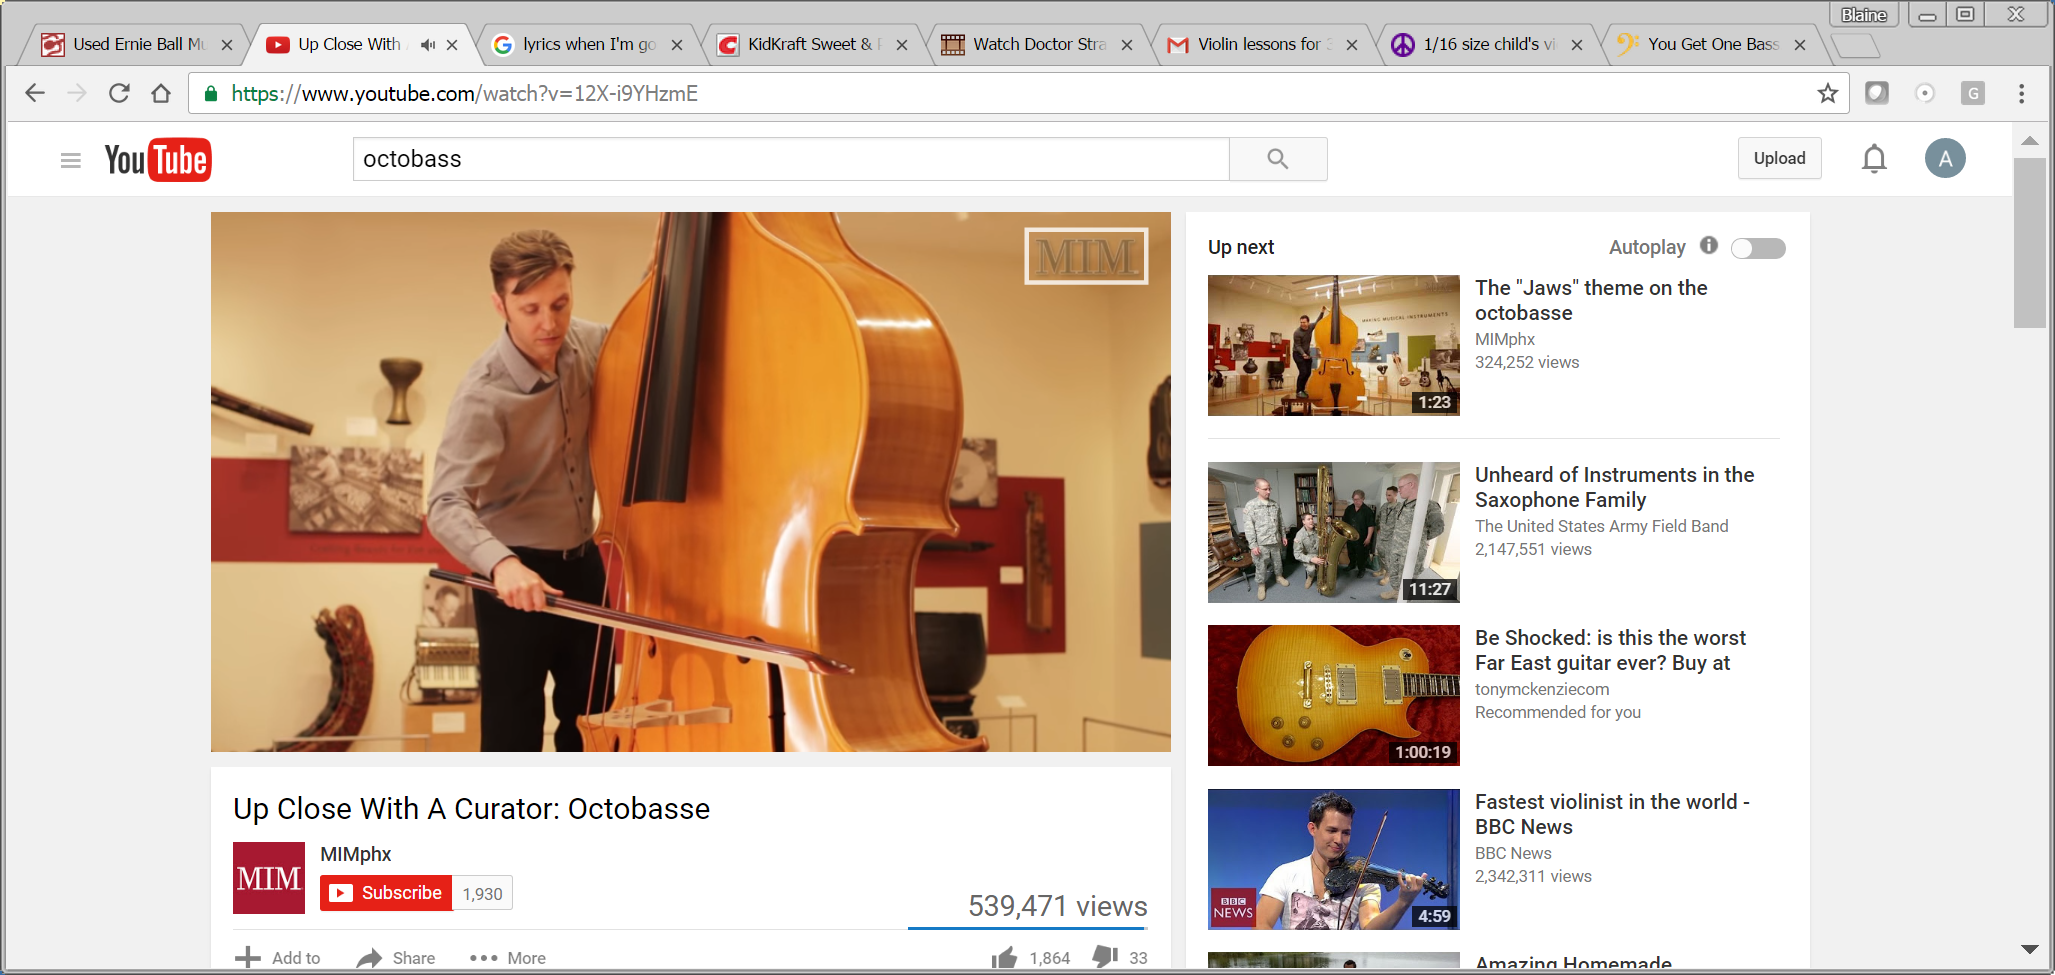Click the octobass search input field

(x=791, y=159)
